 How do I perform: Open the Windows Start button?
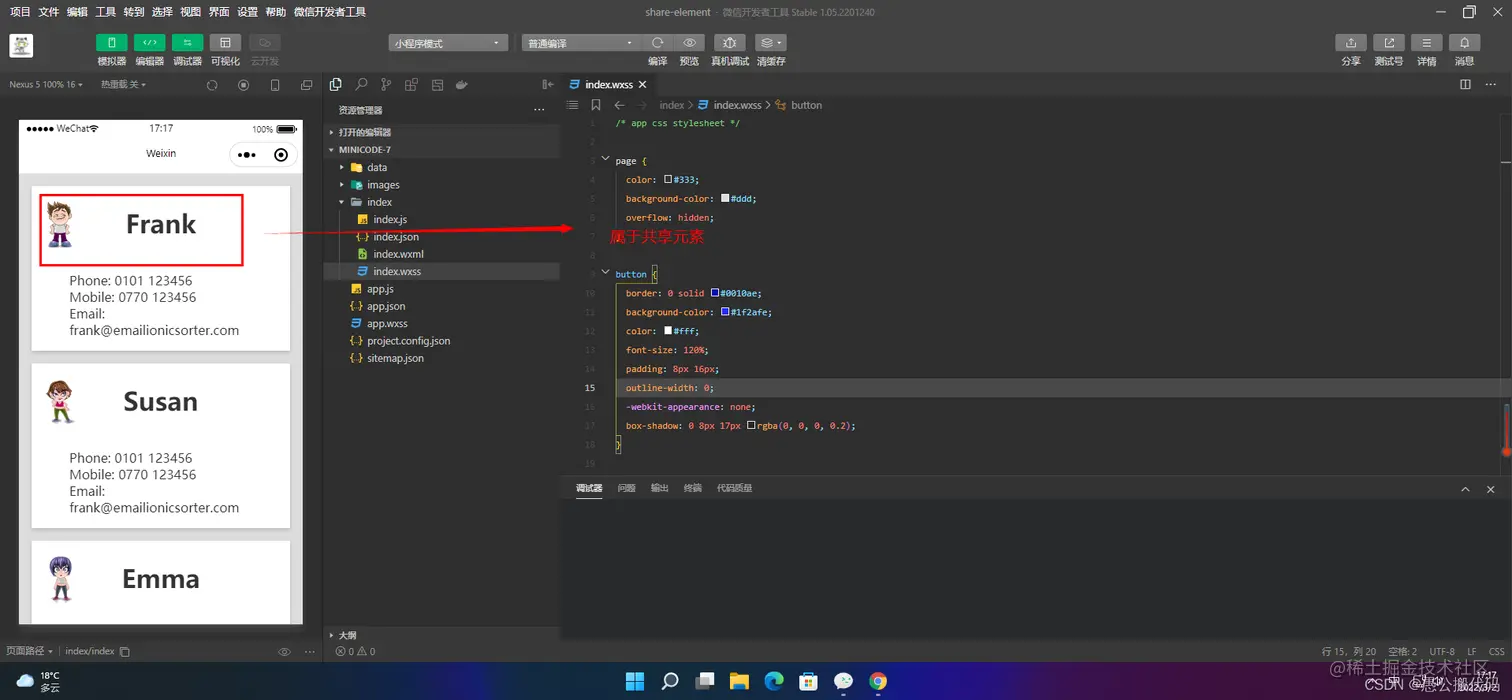[x=635, y=682]
